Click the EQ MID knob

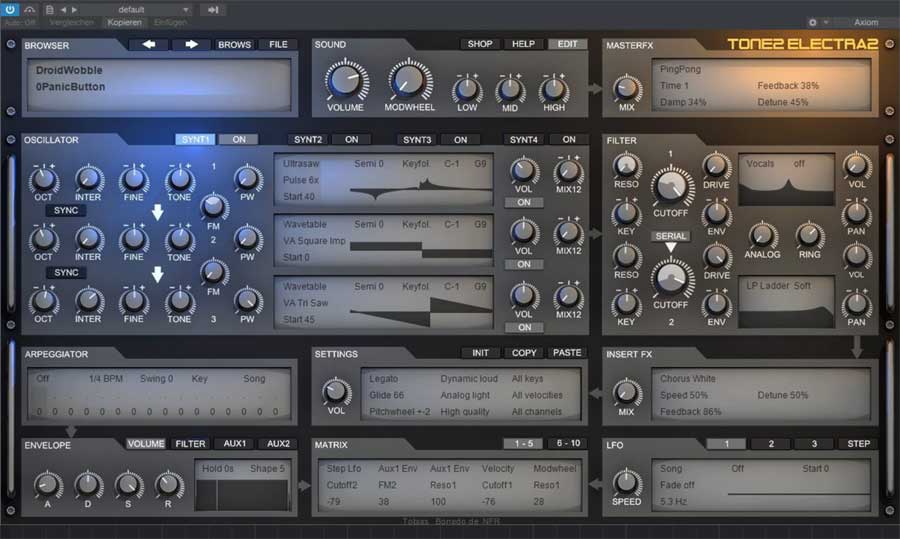(x=510, y=90)
